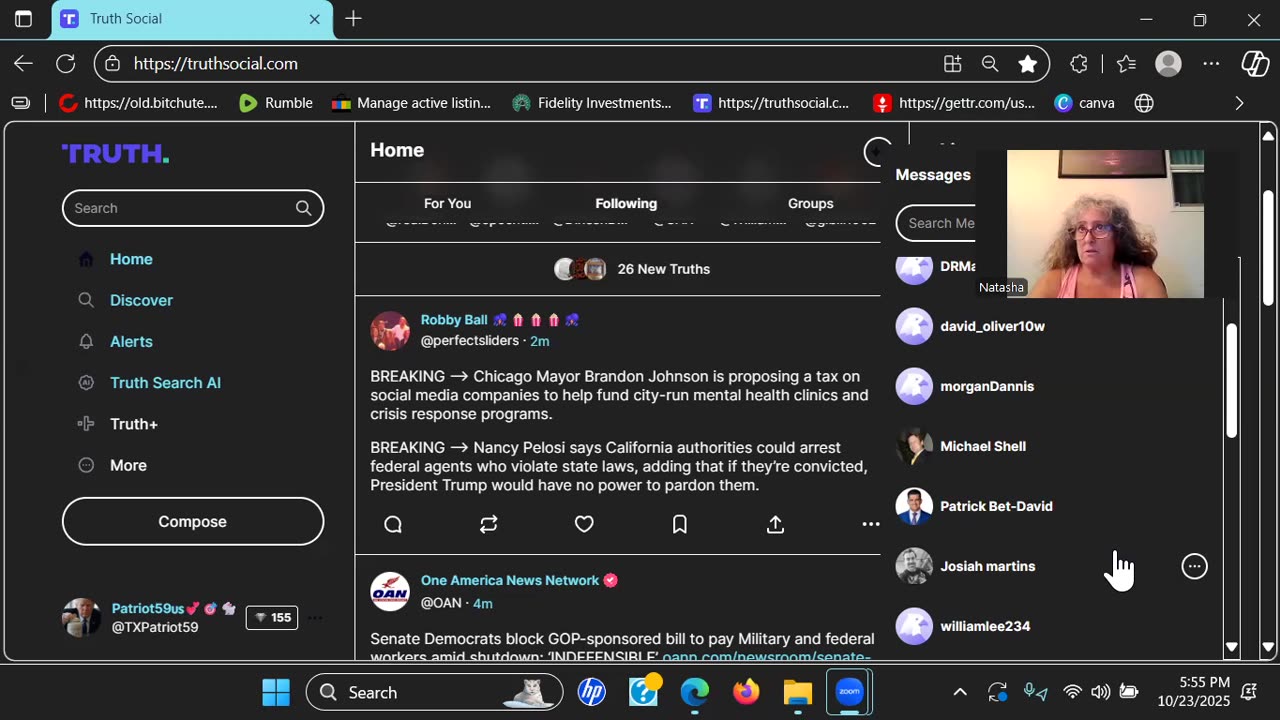Open options for Josiah martins chat

coord(1194,566)
